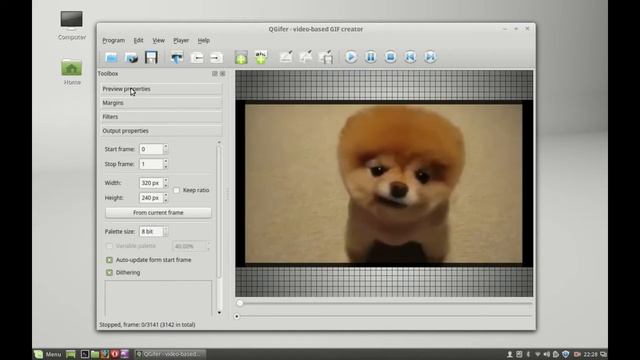Open a video with the blue folder icon
640x360 pixels.
tap(111, 58)
